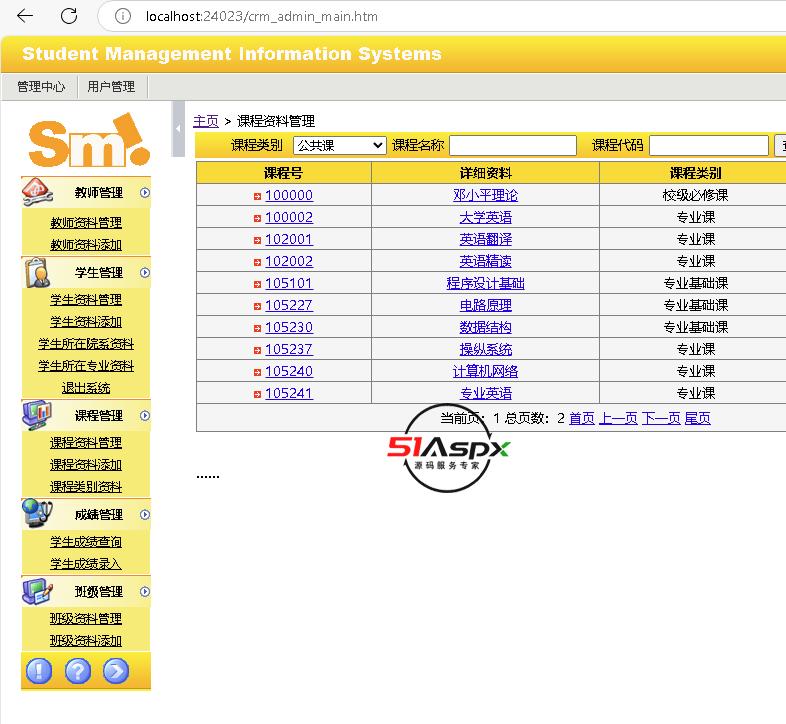The image size is (786, 724).
Task: Open the 程序设计基础 course details
Action: click(485, 283)
